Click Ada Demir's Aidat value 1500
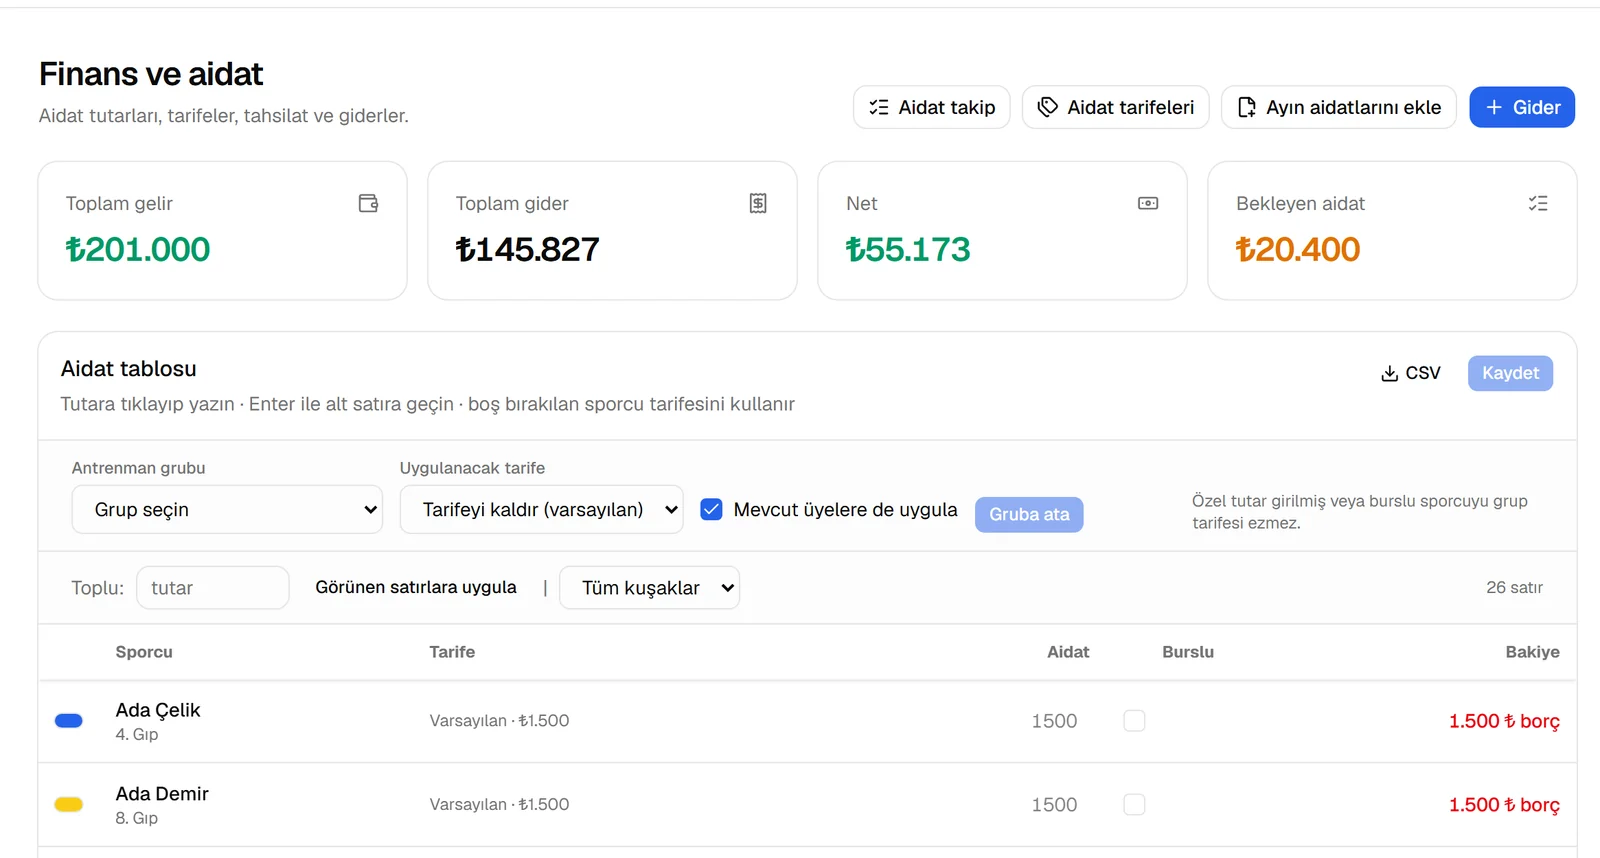 point(1054,804)
